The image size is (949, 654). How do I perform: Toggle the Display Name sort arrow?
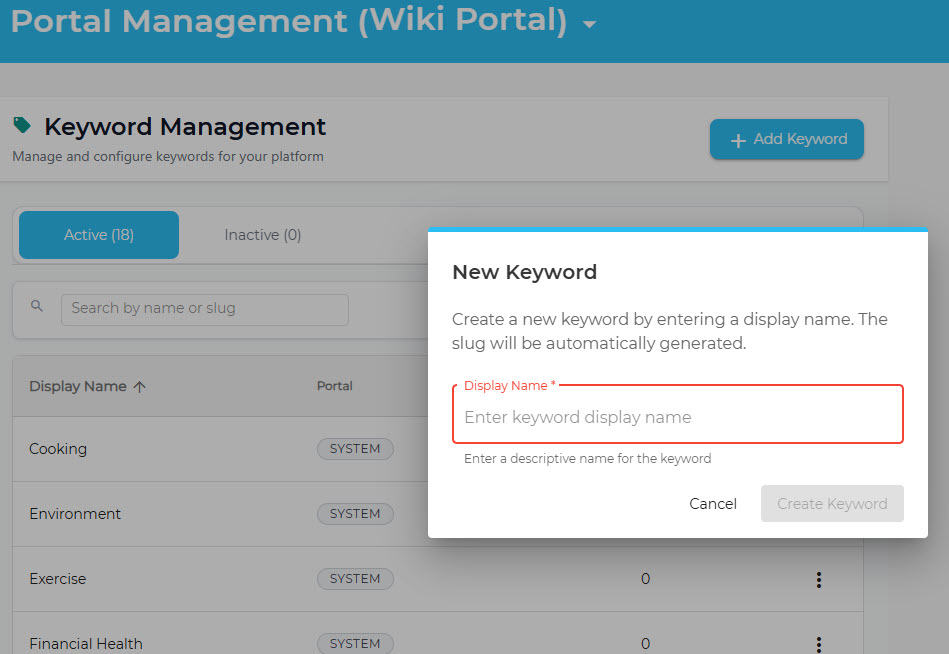[139, 387]
